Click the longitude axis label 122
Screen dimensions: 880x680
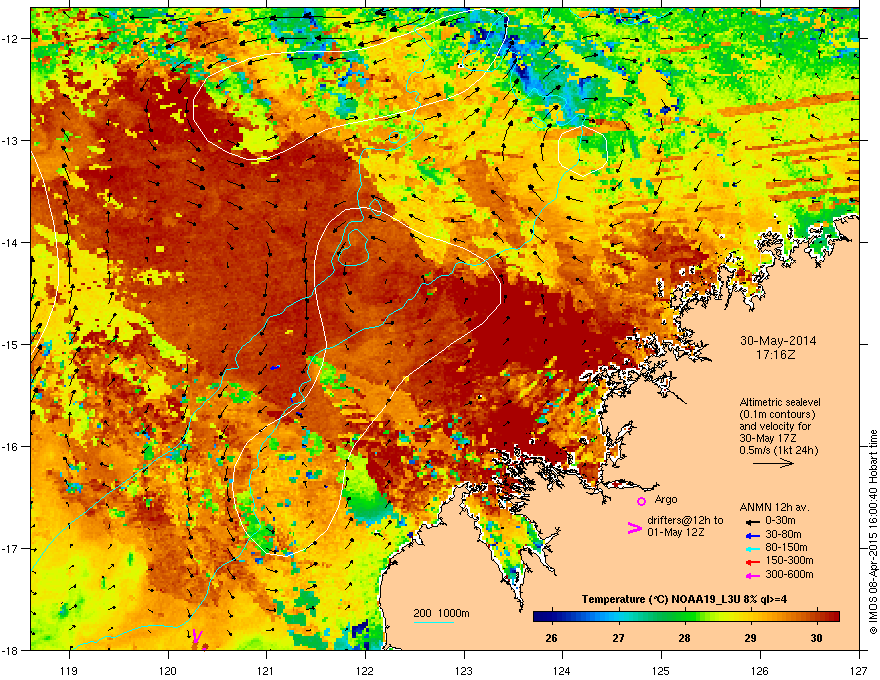365,670
